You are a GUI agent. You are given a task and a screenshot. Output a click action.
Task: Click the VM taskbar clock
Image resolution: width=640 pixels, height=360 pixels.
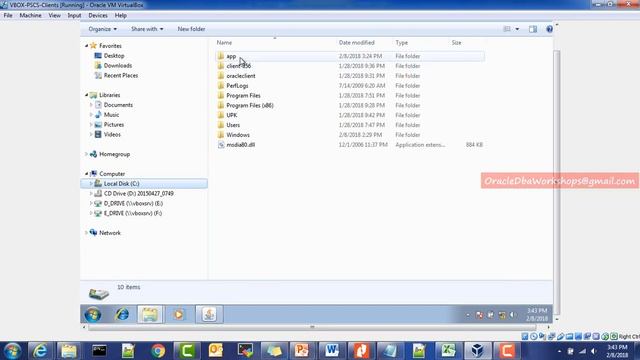(x=537, y=314)
